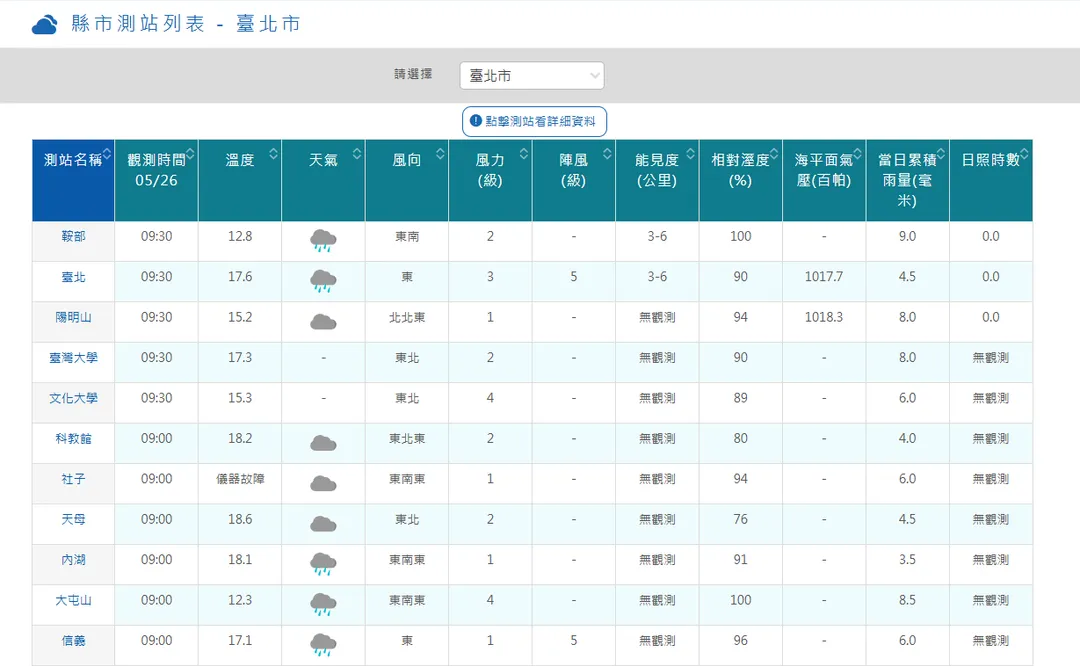
Task: Open the 天母 station link
Action: point(73,519)
